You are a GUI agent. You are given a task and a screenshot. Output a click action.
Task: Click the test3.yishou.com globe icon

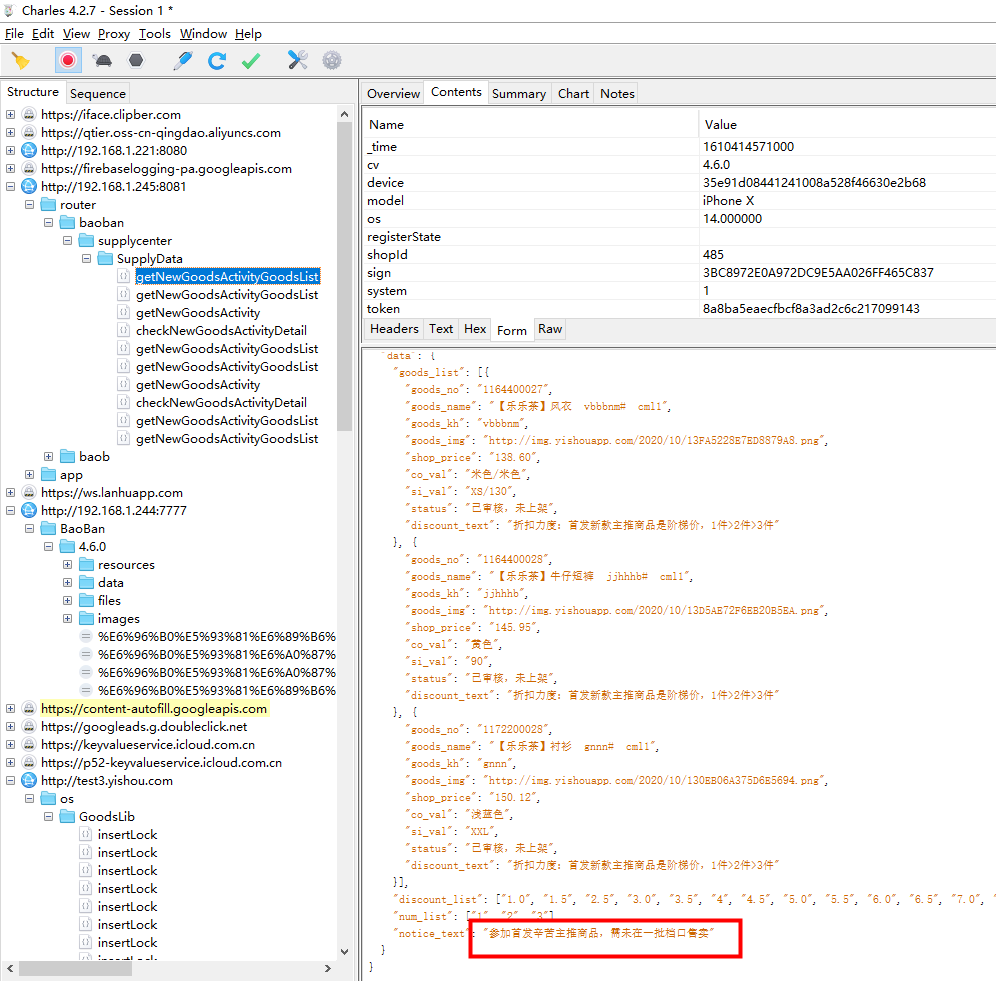pyautogui.click(x=29, y=780)
